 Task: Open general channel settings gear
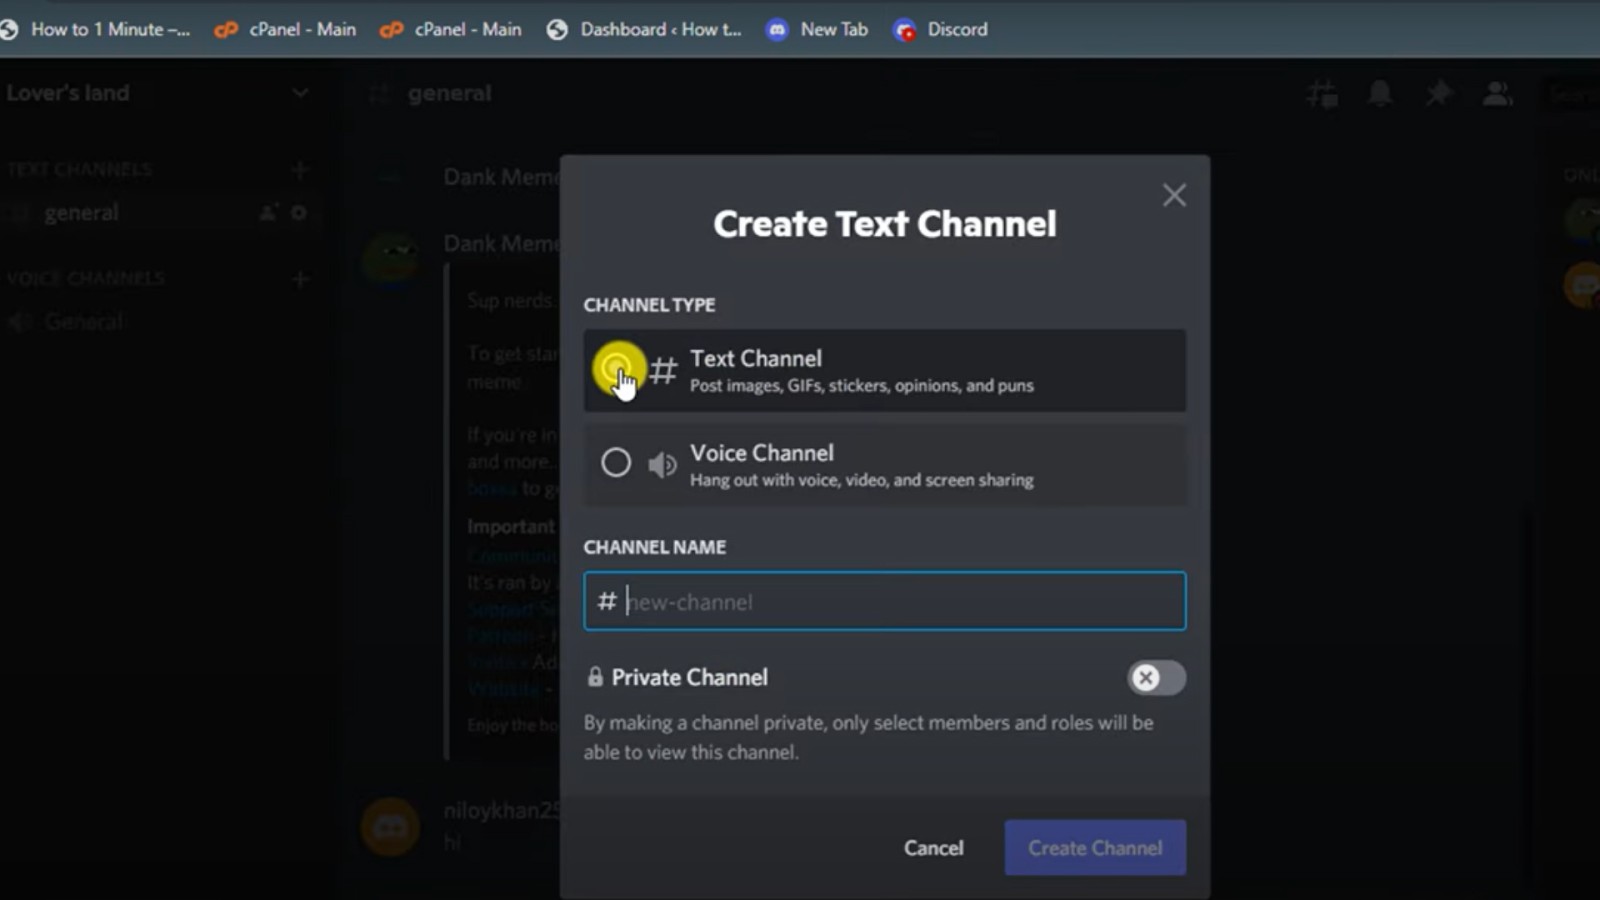click(x=298, y=213)
